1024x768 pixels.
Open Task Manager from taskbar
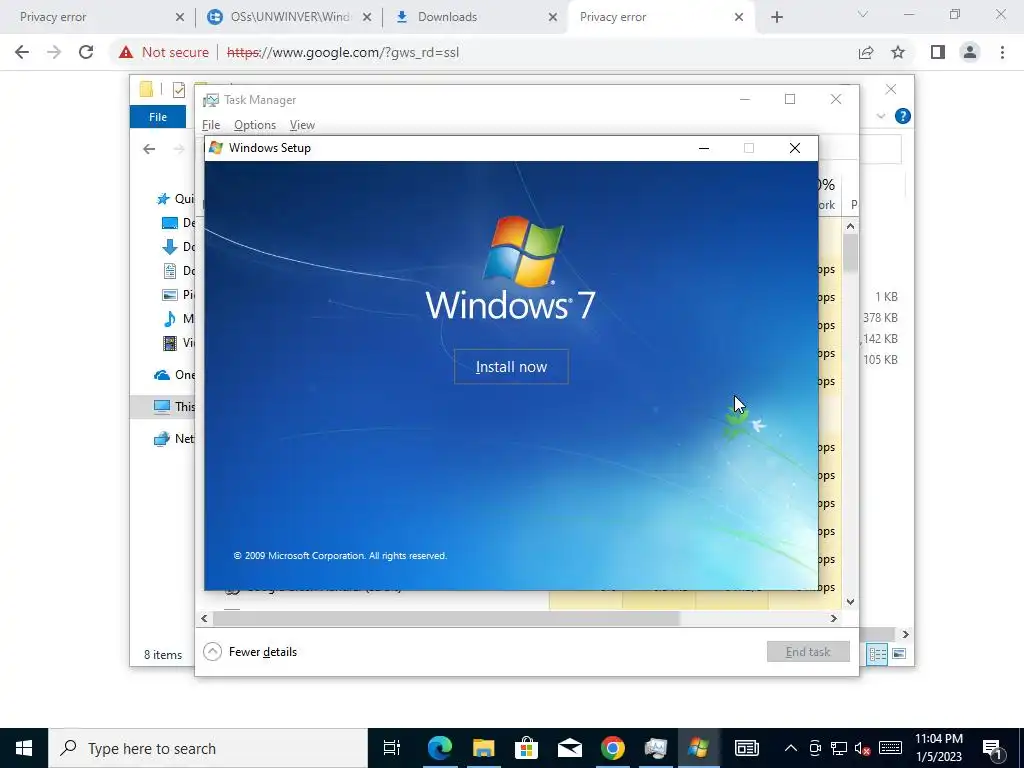pyautogui.click(x=656, y=748)
